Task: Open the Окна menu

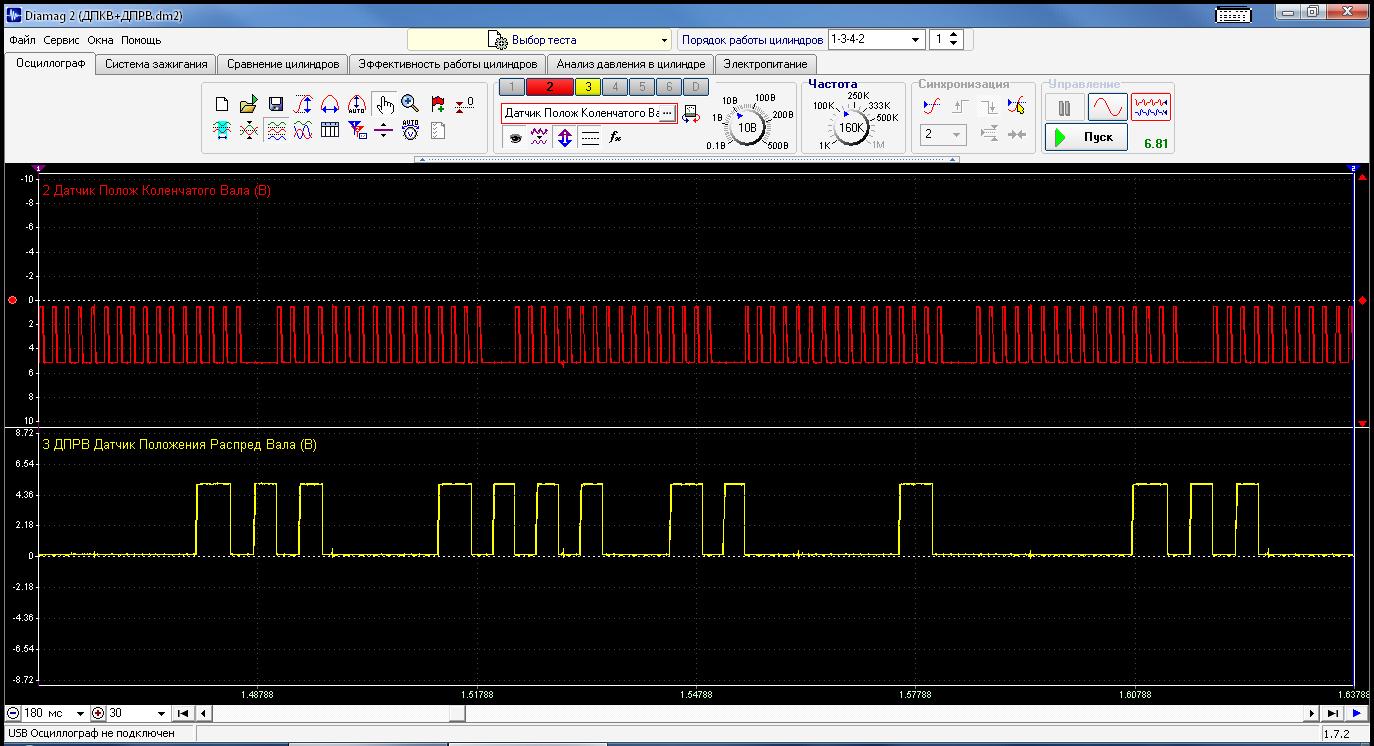Action: [x=100, y=40]
